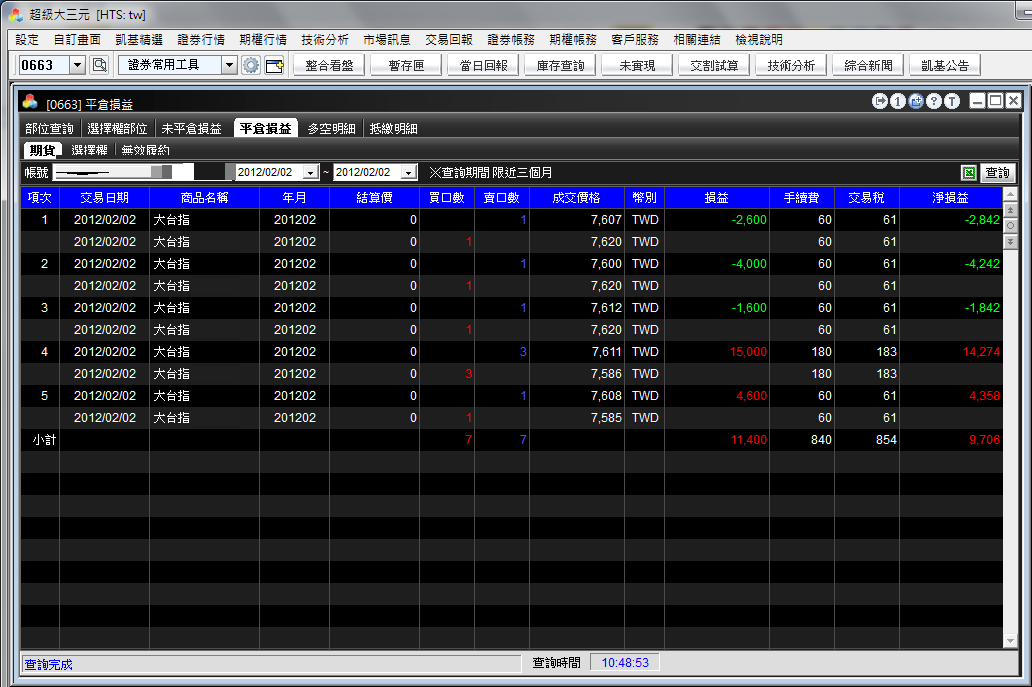The image size is (1032, 687).
Task: Click the start date field 2012/02/02
Action: coord(269,172)
